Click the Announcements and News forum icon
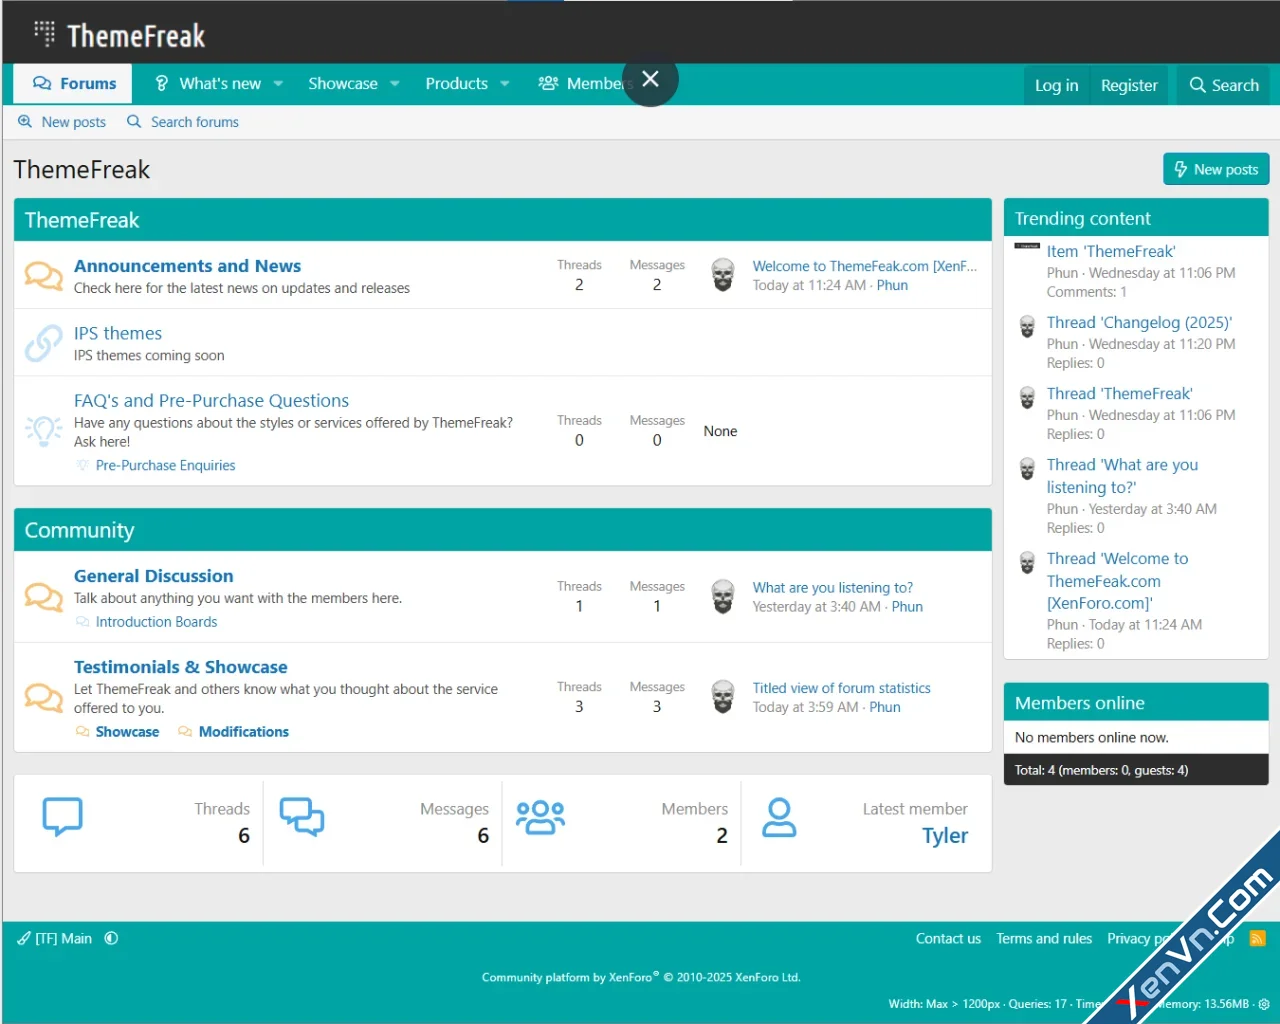 [43, 275]
